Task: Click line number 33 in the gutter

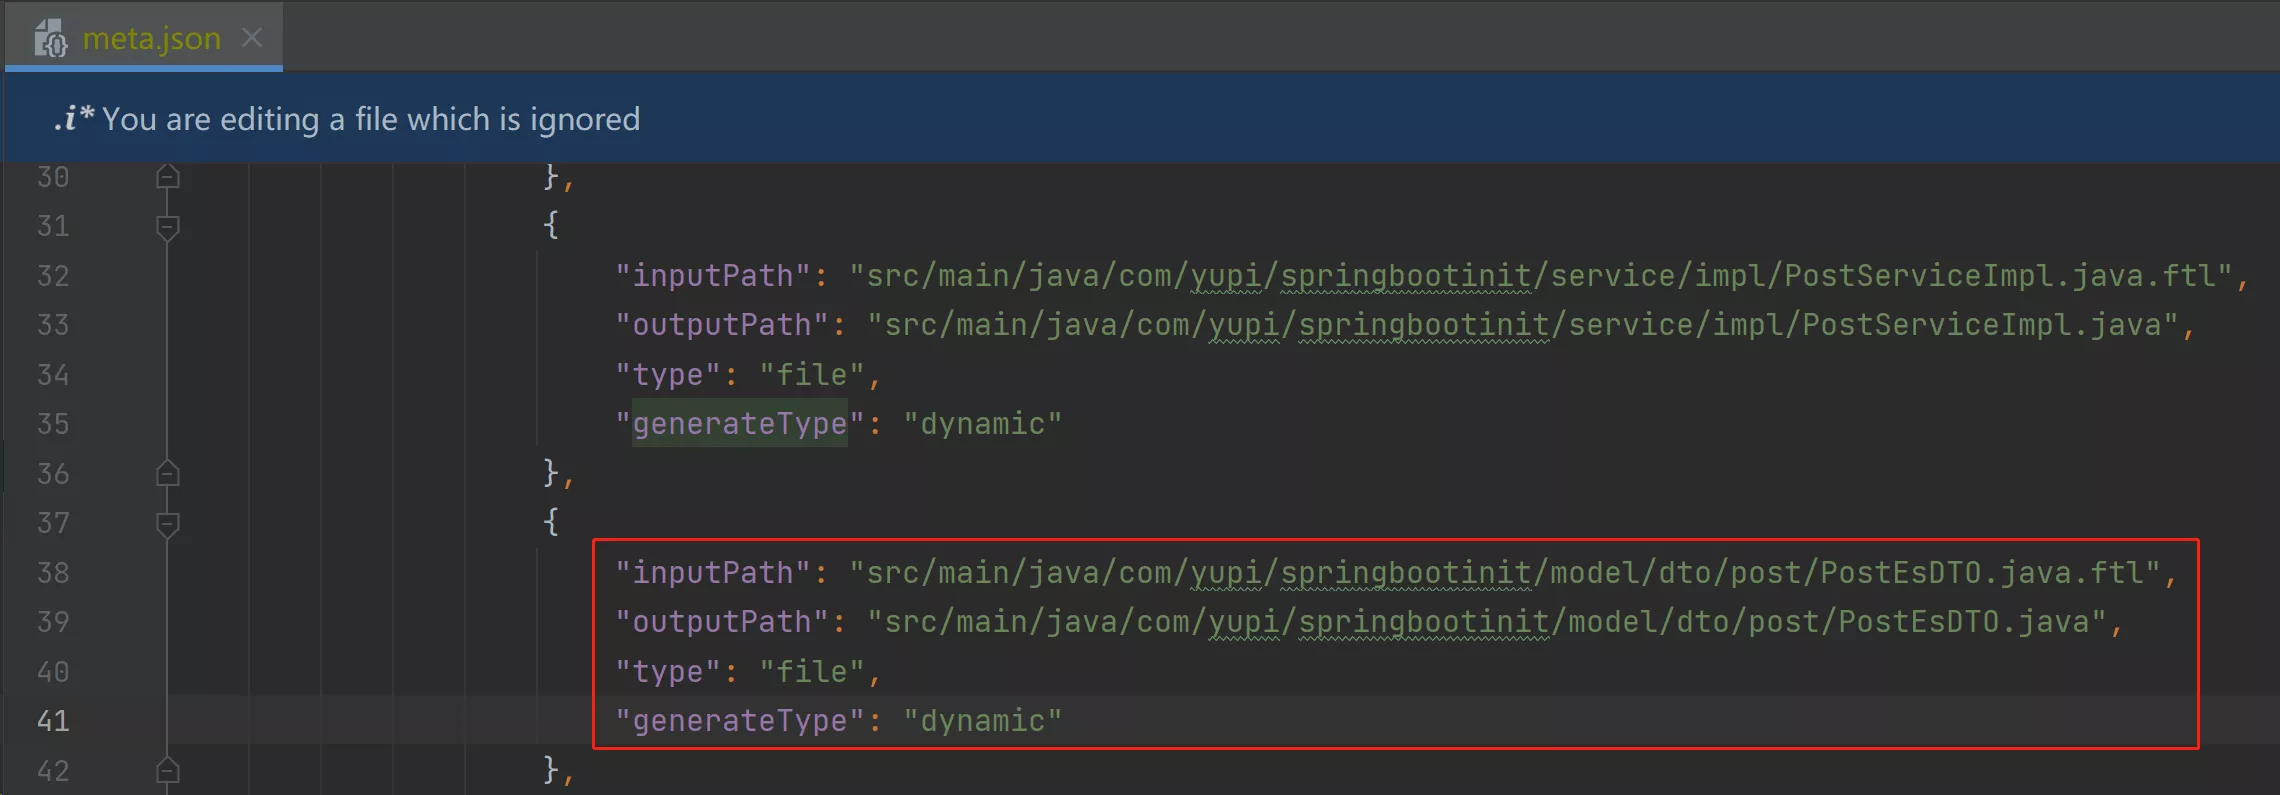Action: coord(53,325)
